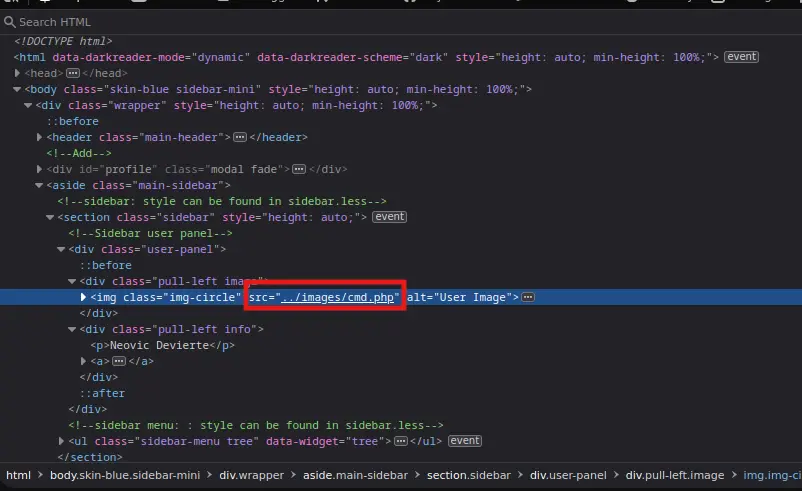Open event badge on sidebar-menu tree ul

point(465,441)
